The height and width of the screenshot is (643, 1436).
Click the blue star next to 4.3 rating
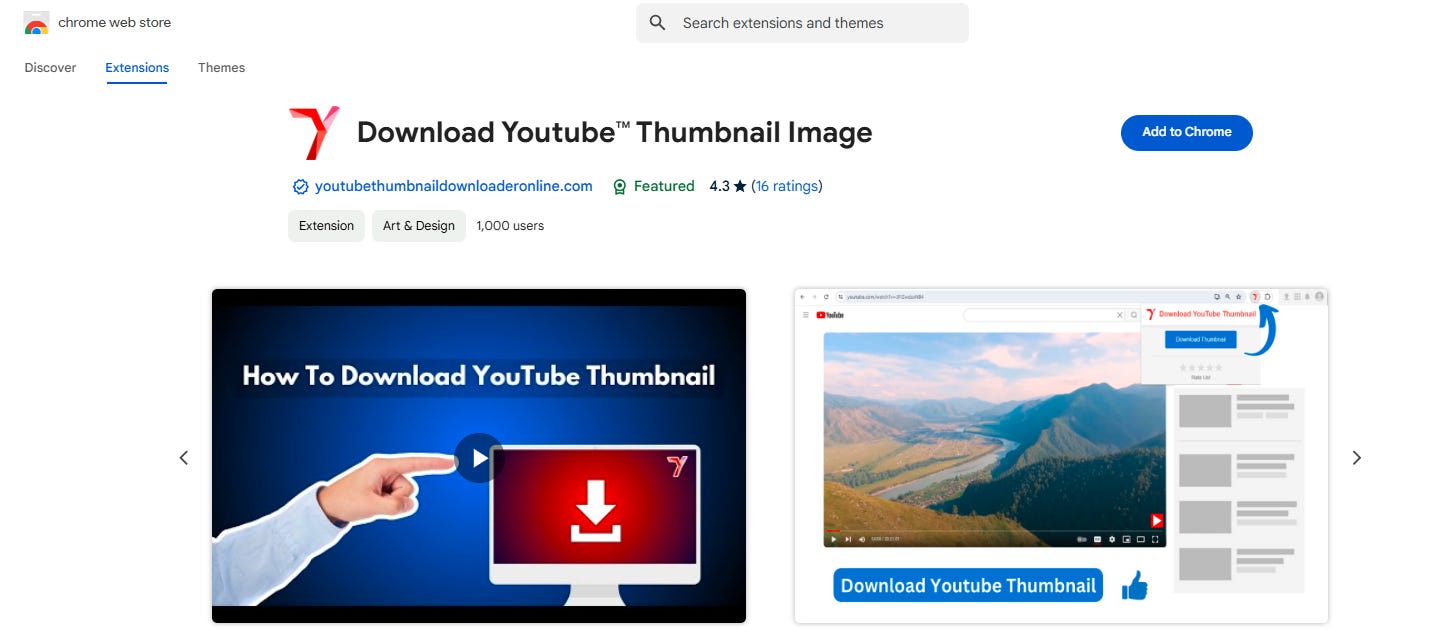point(739,186)
